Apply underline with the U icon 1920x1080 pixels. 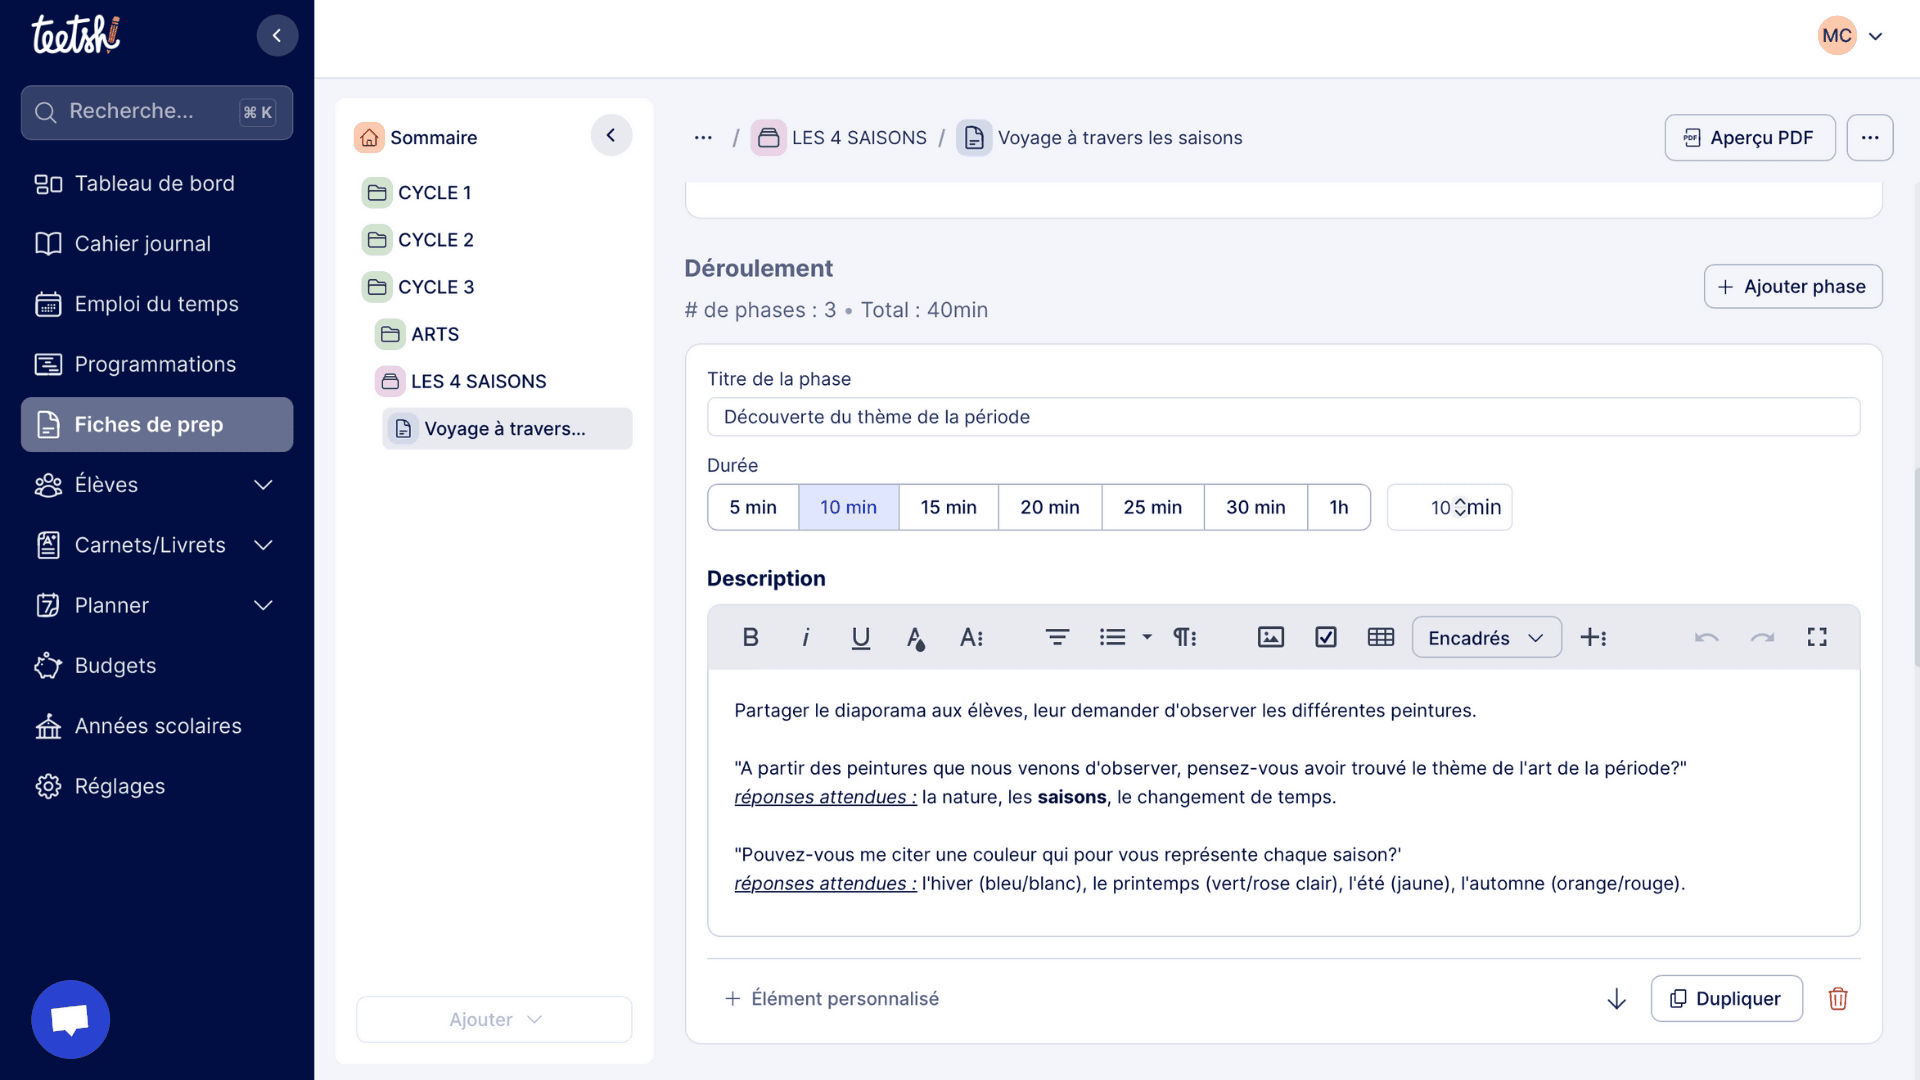[860, 637]
